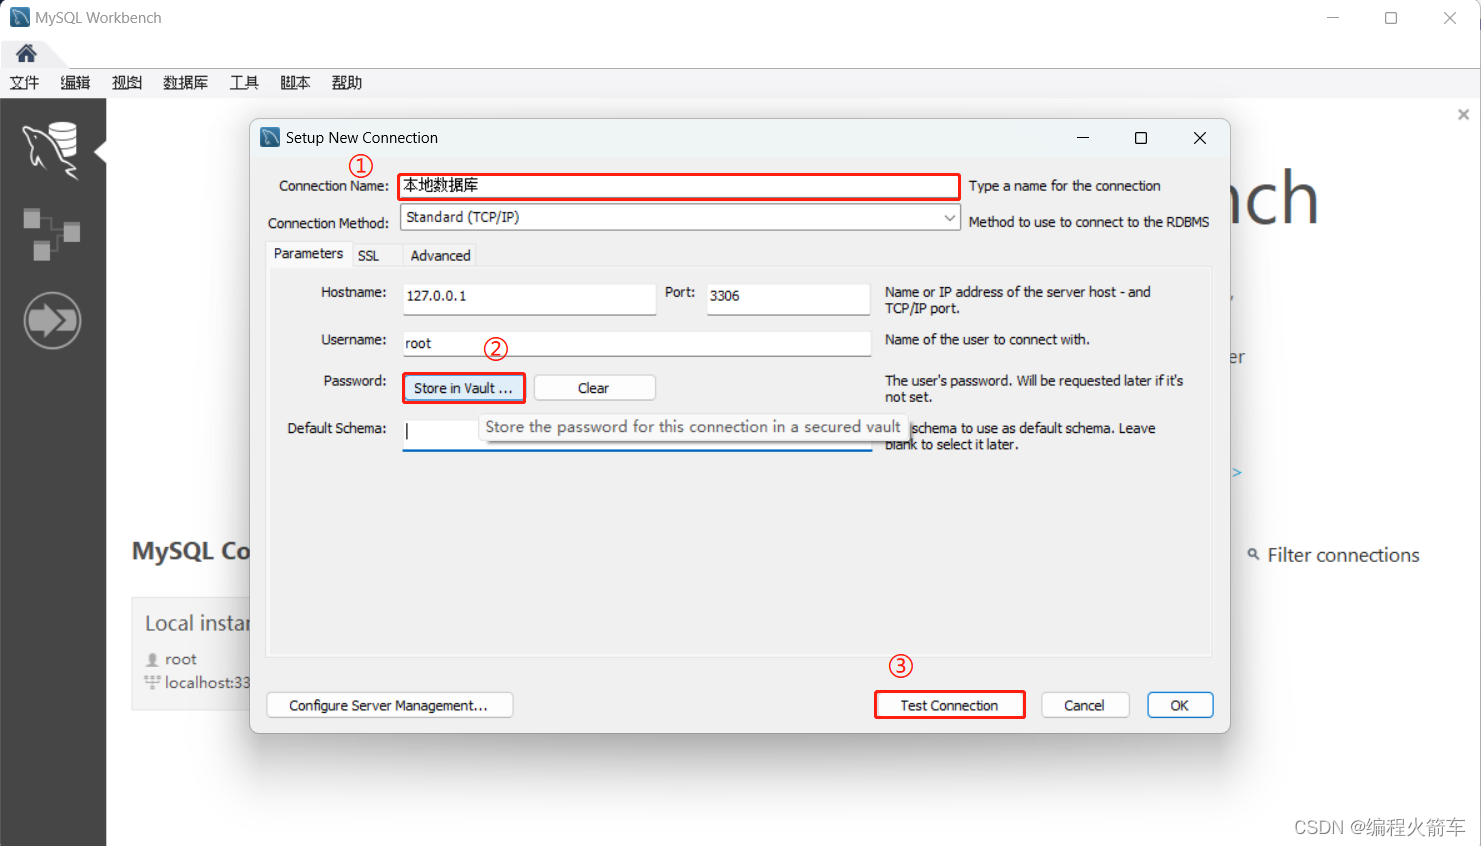Open the 脚本 menu

[x=295, y=82]
